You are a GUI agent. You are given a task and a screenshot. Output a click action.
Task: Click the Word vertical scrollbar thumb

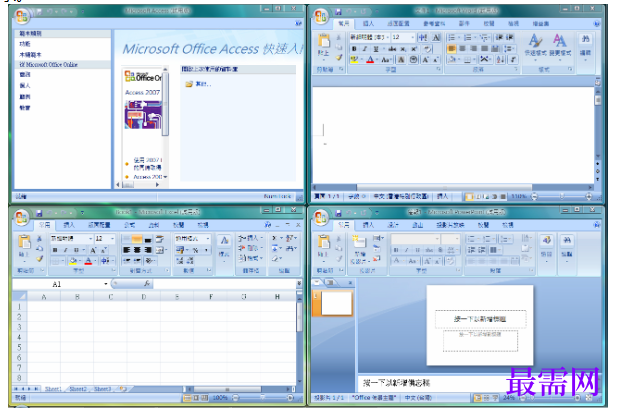coord(598,100)
